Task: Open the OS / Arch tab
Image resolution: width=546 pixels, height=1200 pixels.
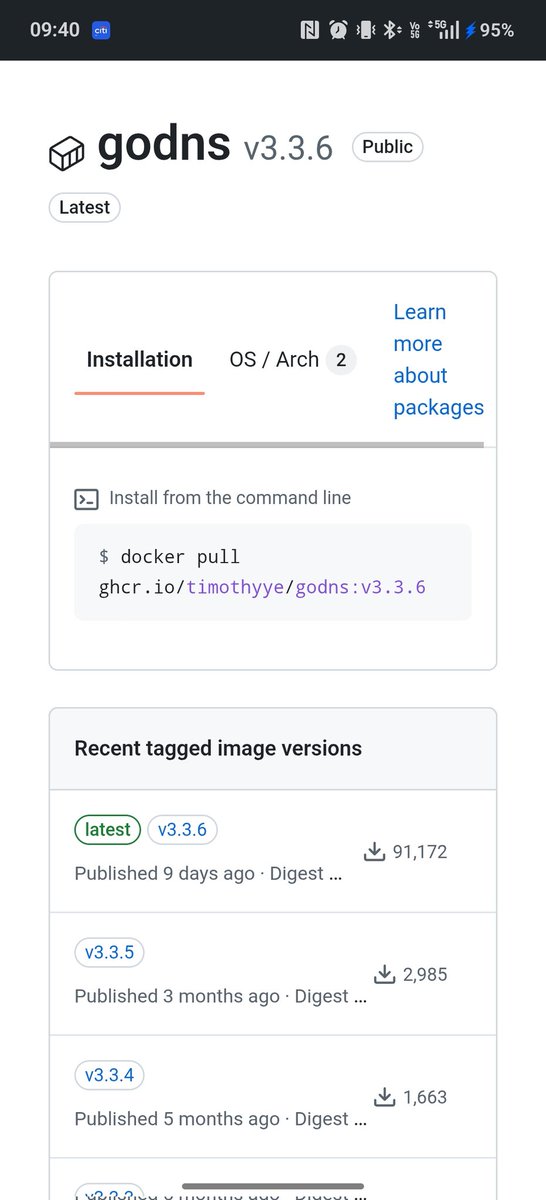Action: (292, 360)
